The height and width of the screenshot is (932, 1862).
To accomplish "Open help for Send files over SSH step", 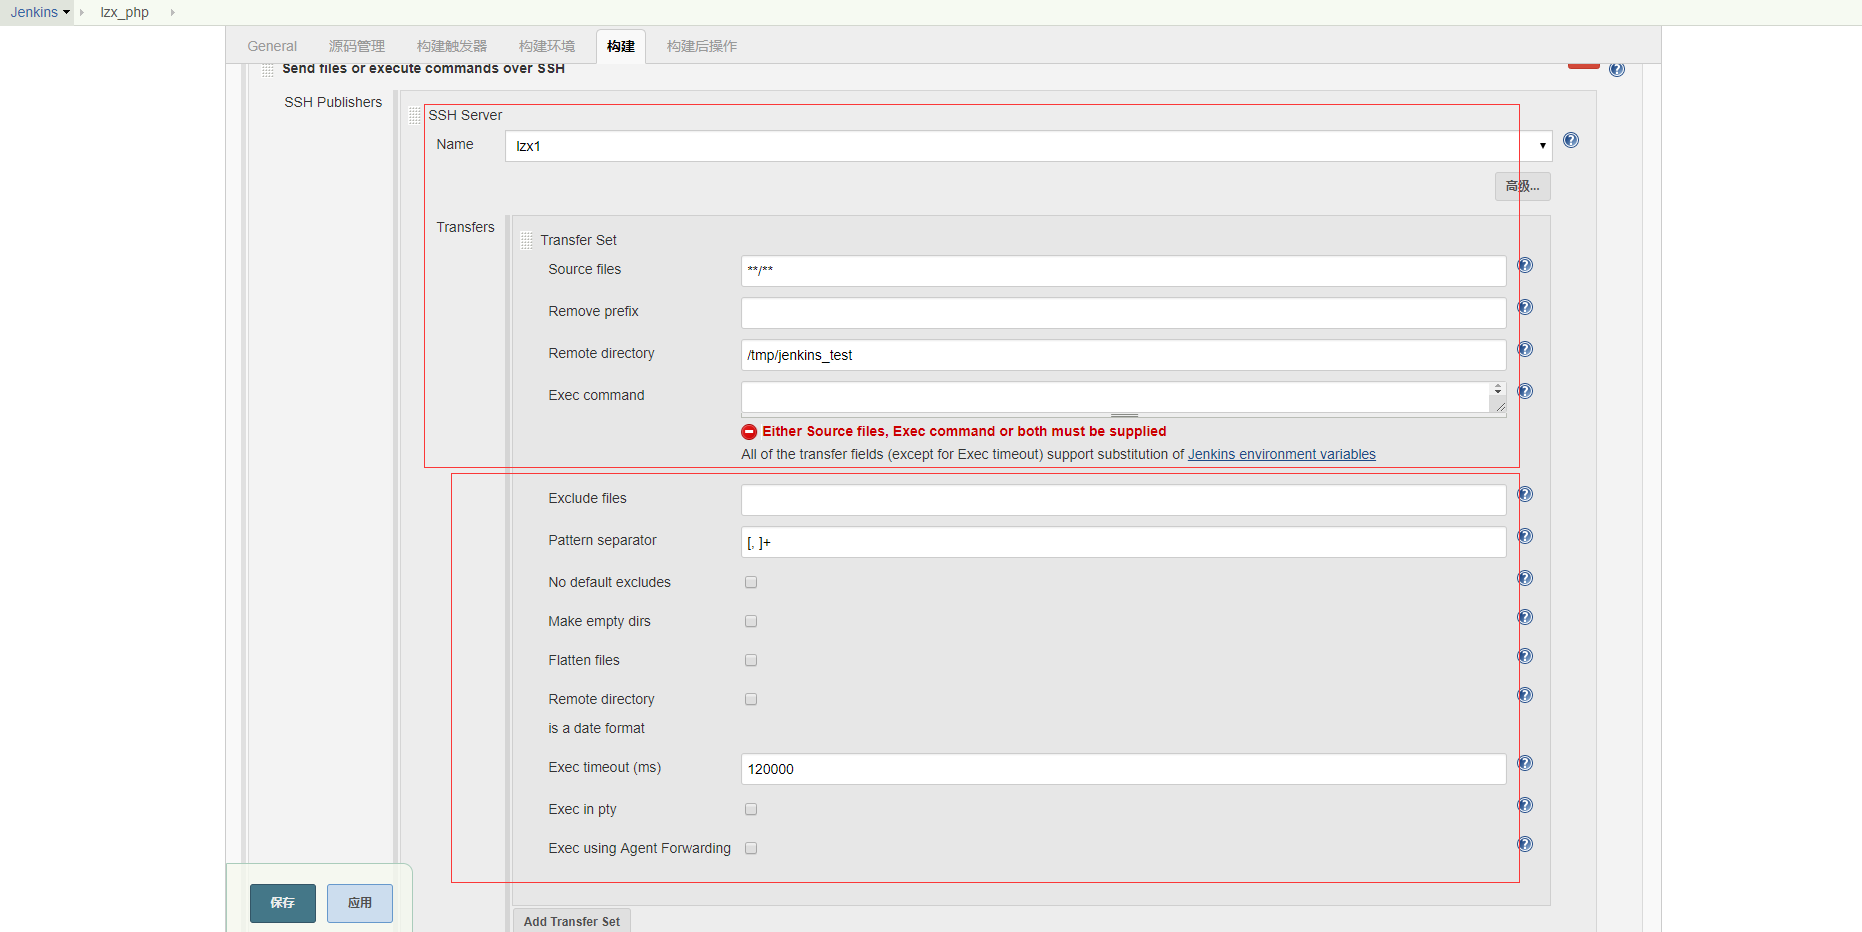I will point(1617,69).
